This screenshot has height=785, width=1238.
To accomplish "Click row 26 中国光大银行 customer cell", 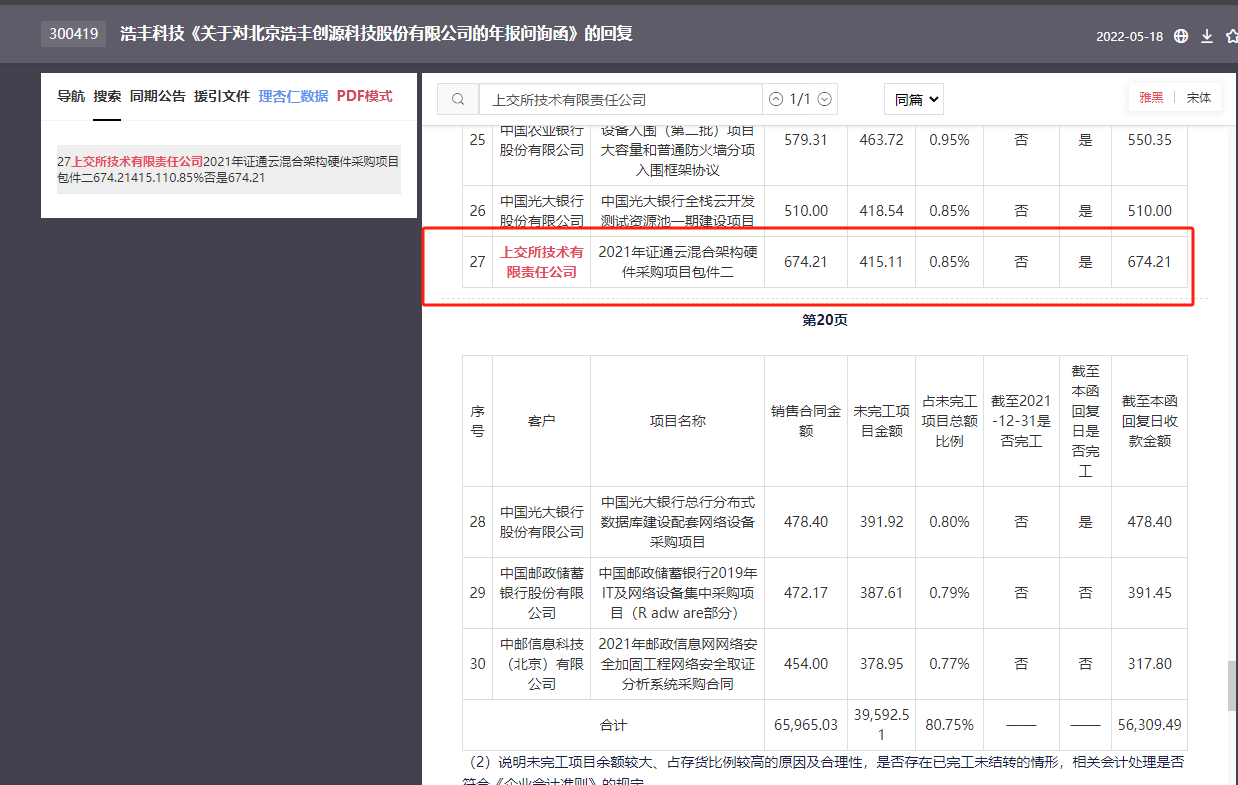I will [541, 211].
